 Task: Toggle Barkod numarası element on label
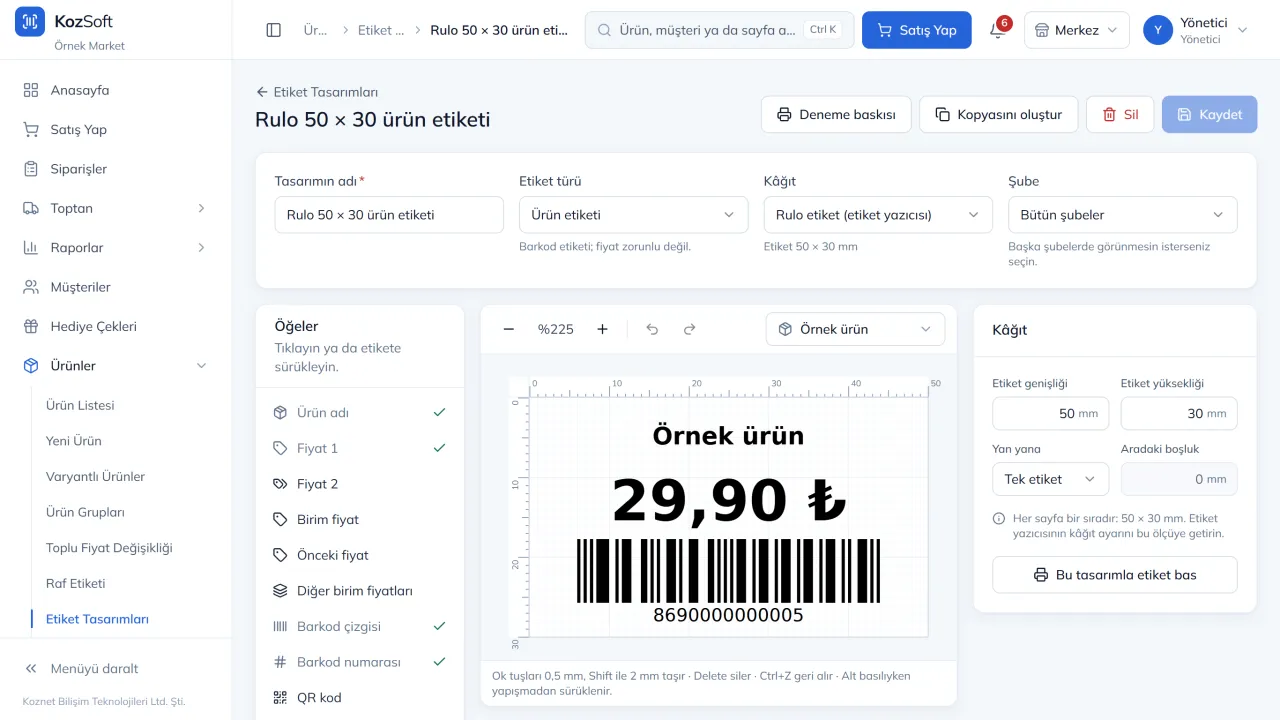[x=360, y=662]
